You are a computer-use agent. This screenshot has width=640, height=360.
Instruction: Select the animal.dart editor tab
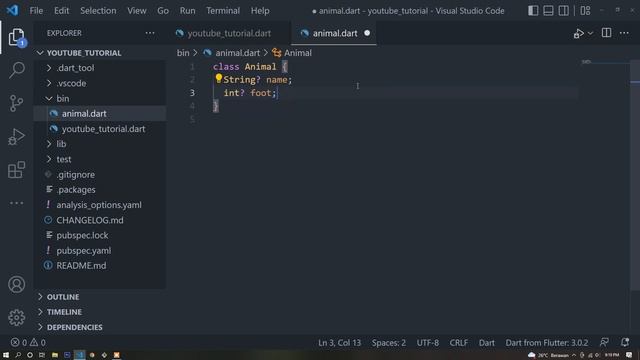(x=334, y=33)
